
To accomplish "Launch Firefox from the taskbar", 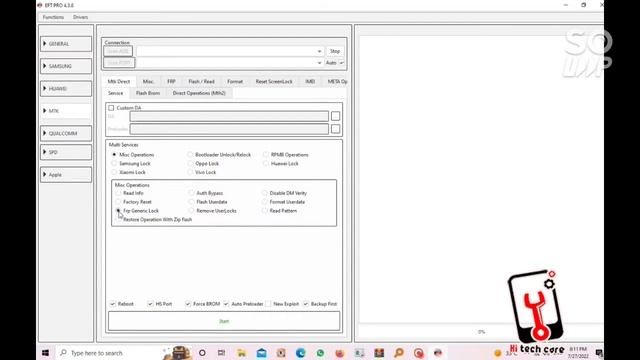I will [340, 353].
